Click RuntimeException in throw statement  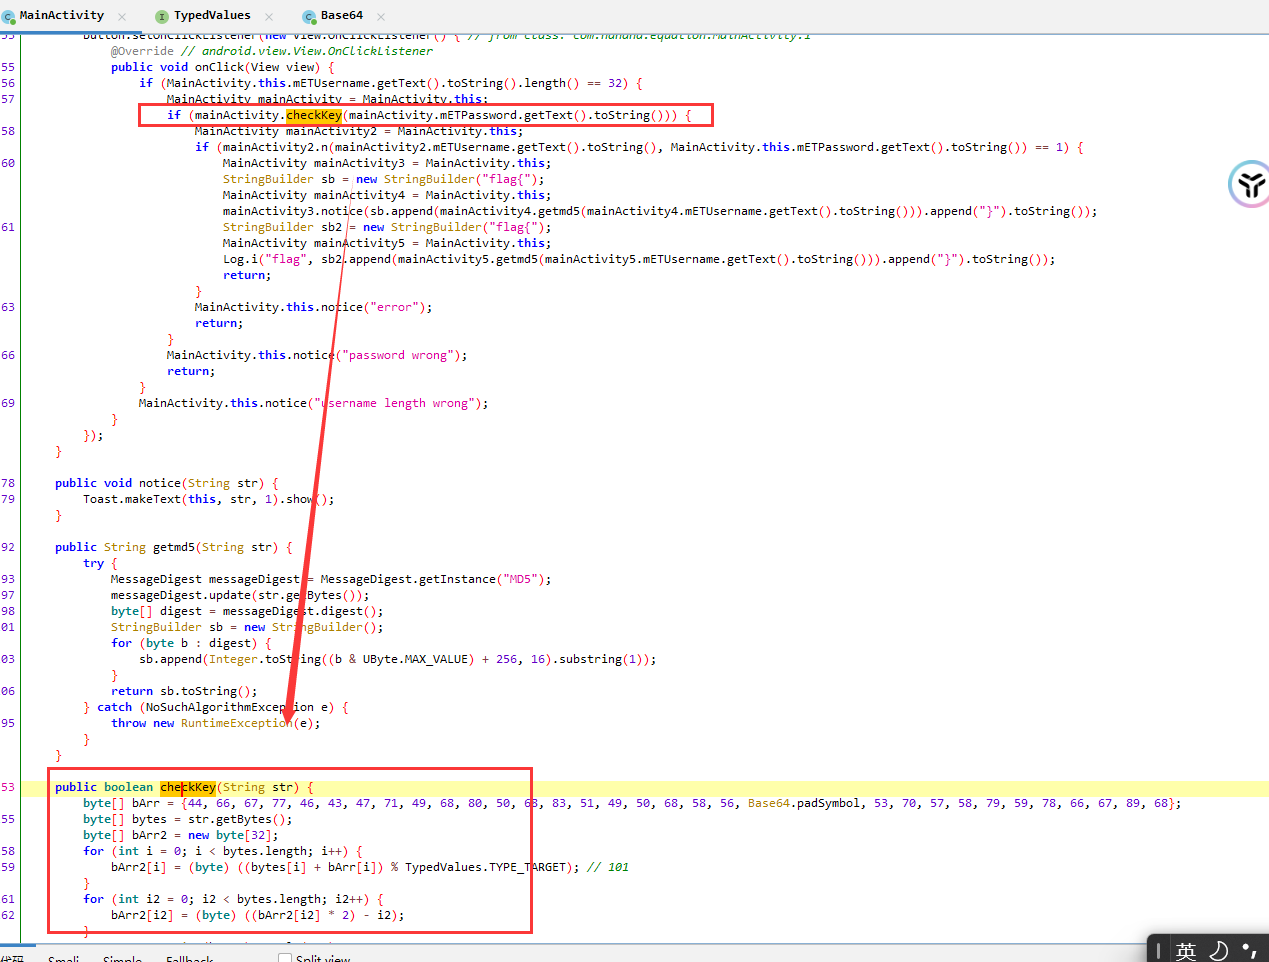(237, 723)
